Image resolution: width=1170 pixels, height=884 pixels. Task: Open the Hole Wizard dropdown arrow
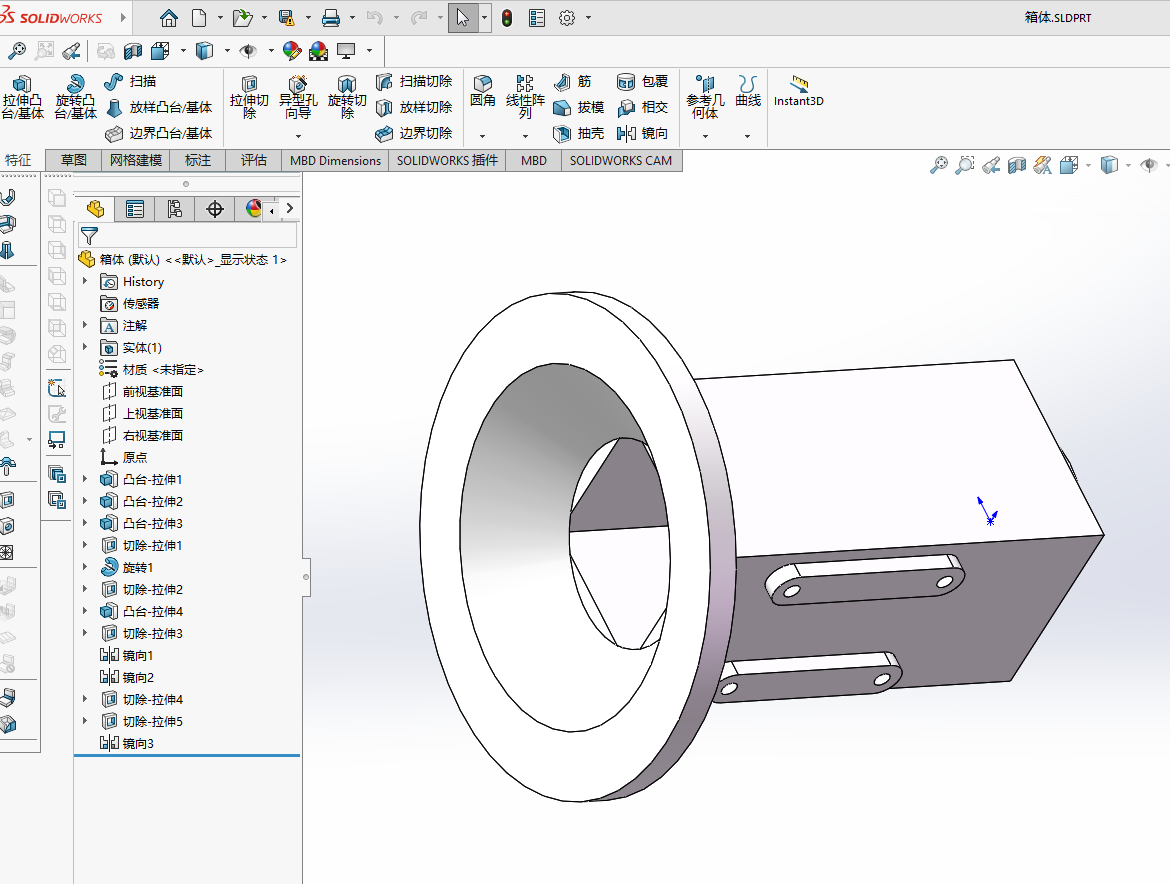(x=298, y=137)
